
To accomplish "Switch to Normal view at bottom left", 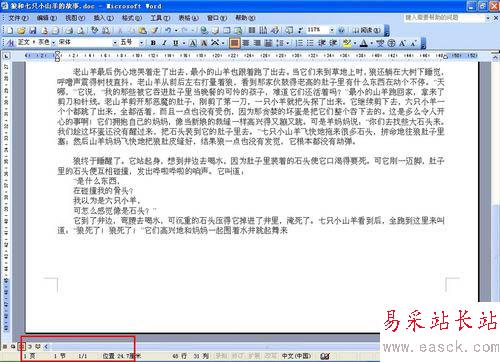I will point(5,347).
